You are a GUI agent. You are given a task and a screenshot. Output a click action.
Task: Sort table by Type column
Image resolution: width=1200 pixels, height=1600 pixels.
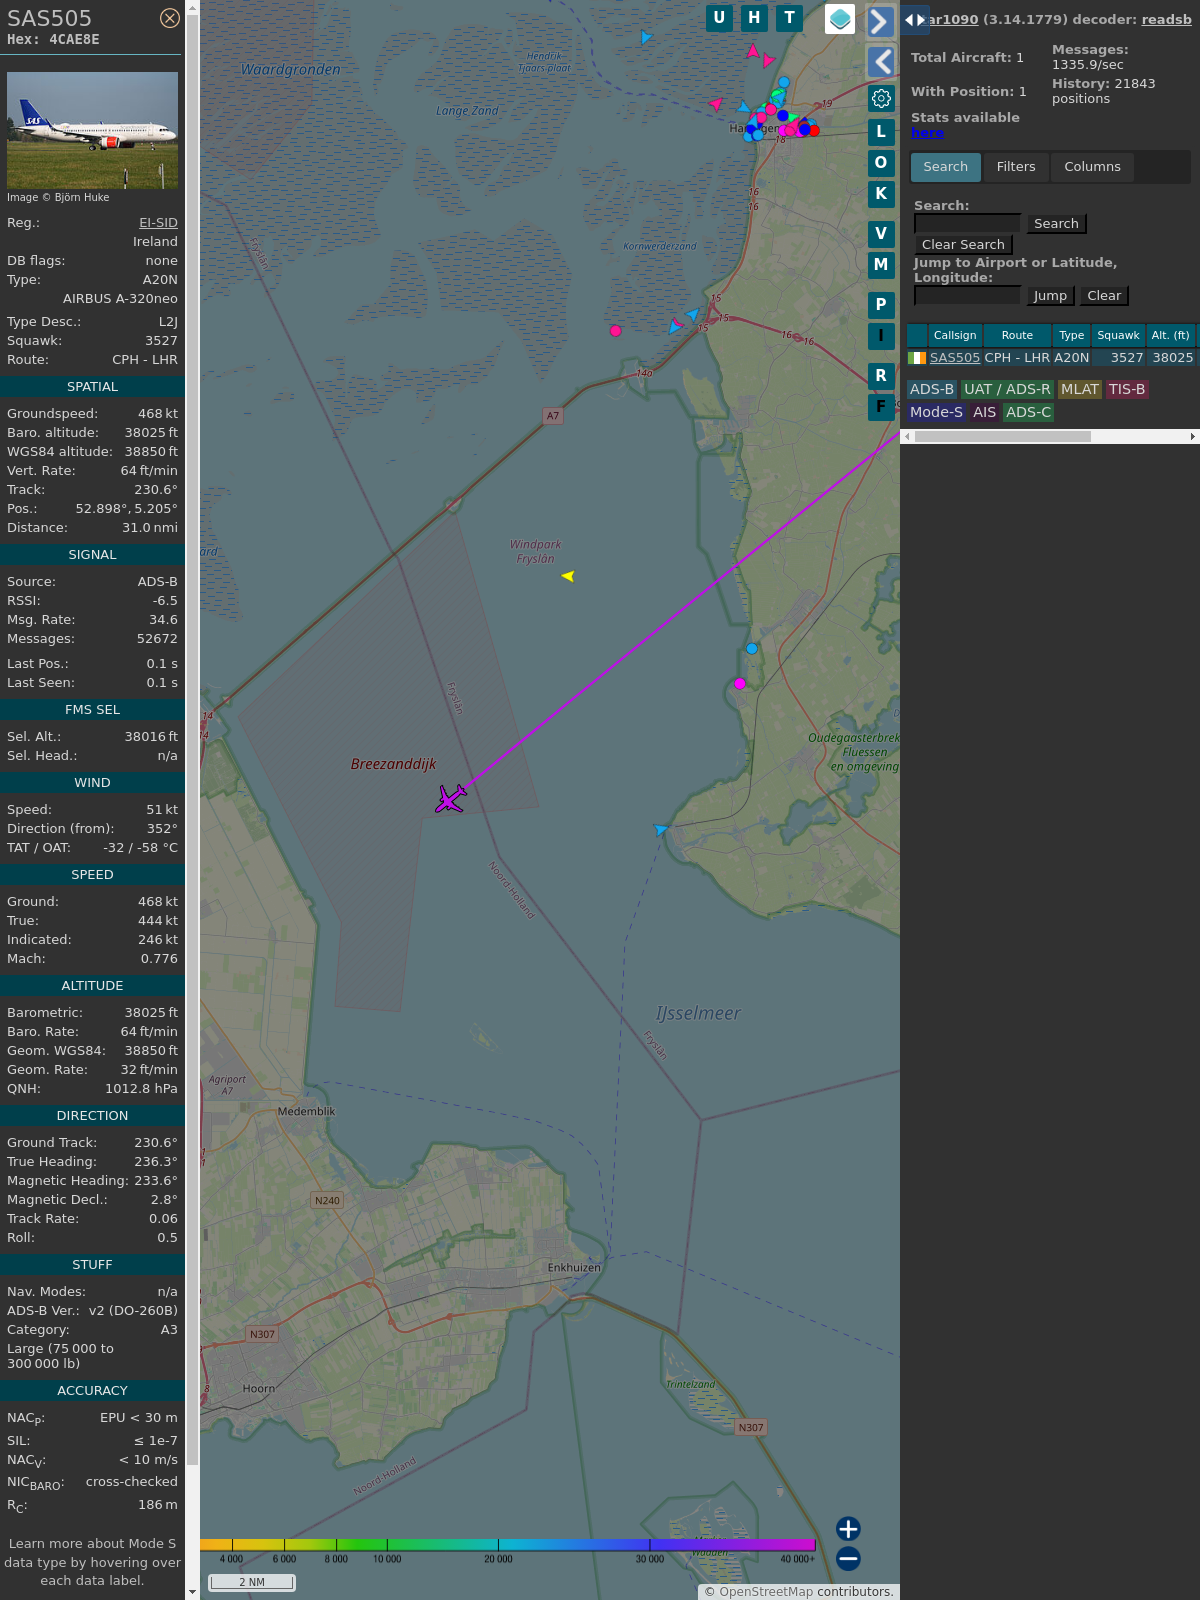pyautogui.click(x=1072, y=335)
